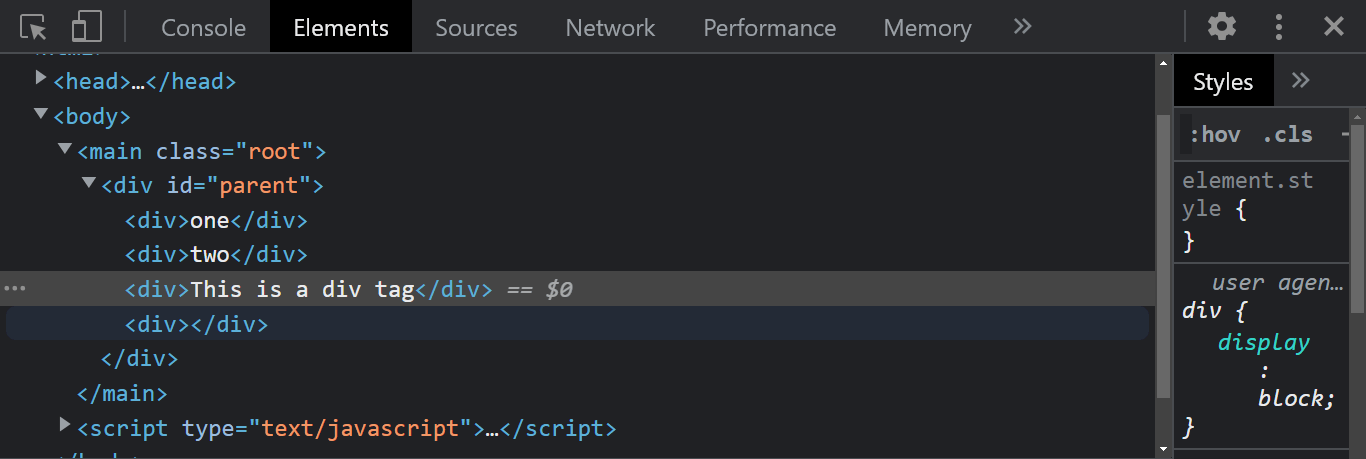Switch to the Console tab
Image resolution: width=1366 pixels, height=459 pixels.
click(203, 27)
